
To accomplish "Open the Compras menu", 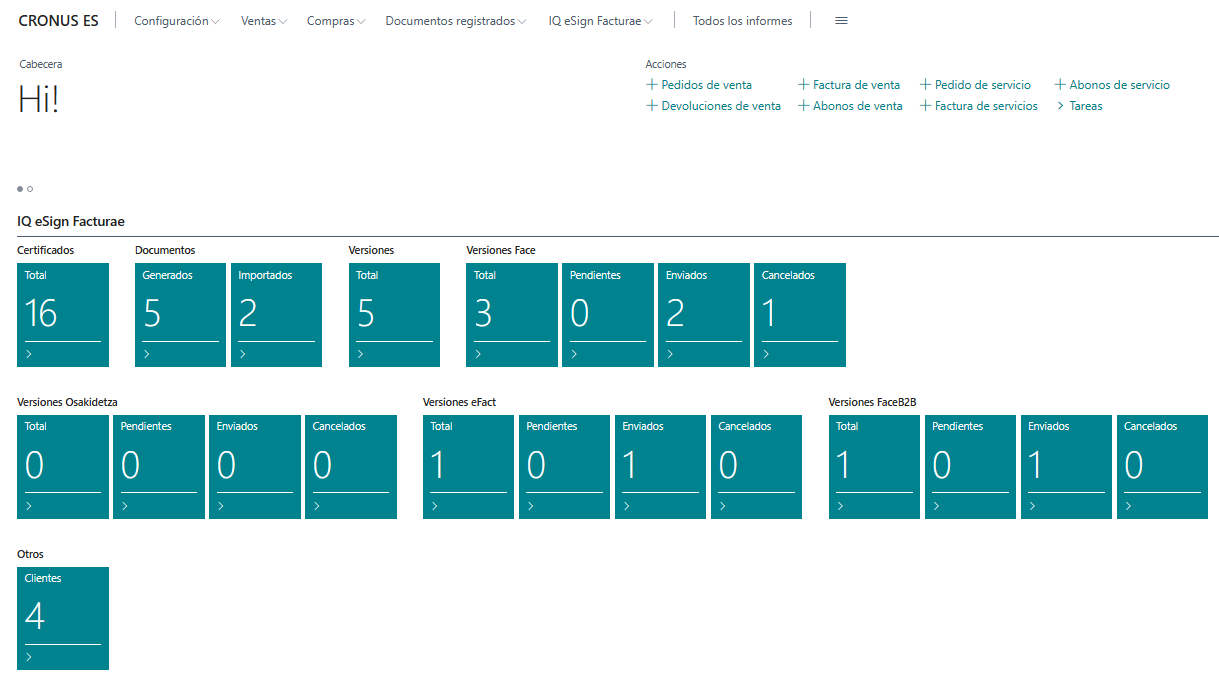I will click(336, 21).
